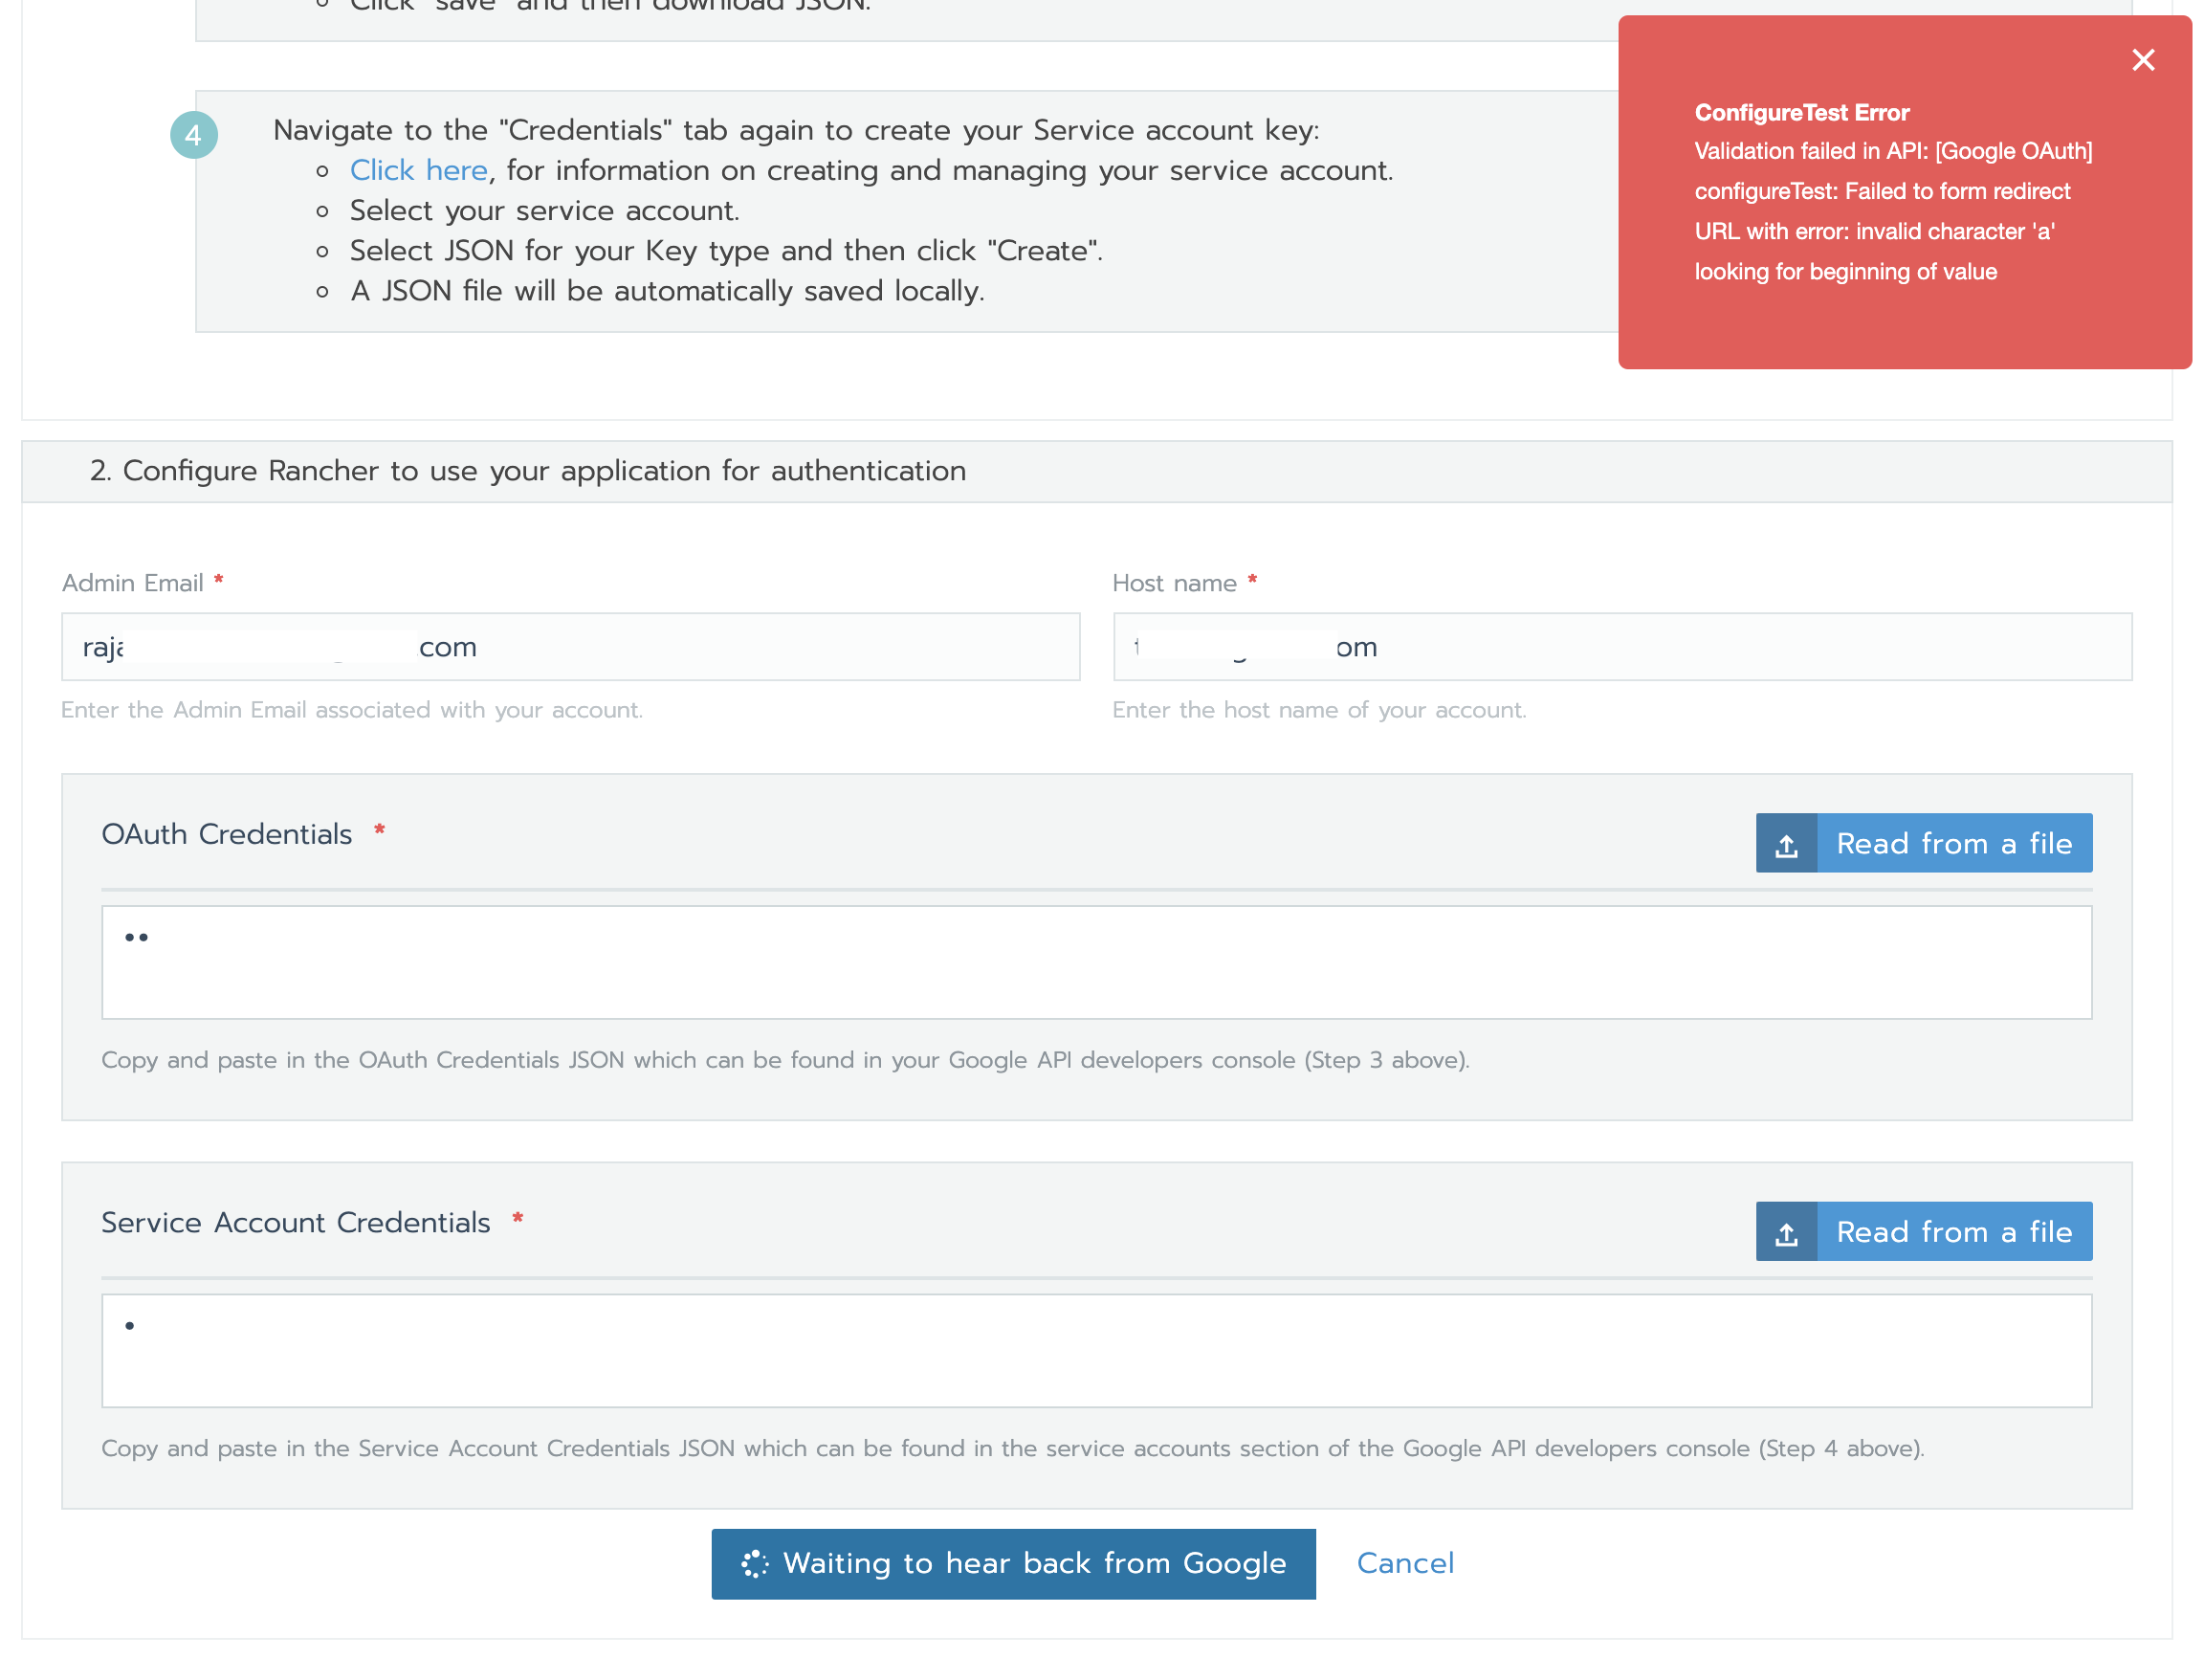The width and height of the screenshot is (2204, 1680).
Task: Click the Waiting to hear back from Google button
Action: pos(1013,1563)
